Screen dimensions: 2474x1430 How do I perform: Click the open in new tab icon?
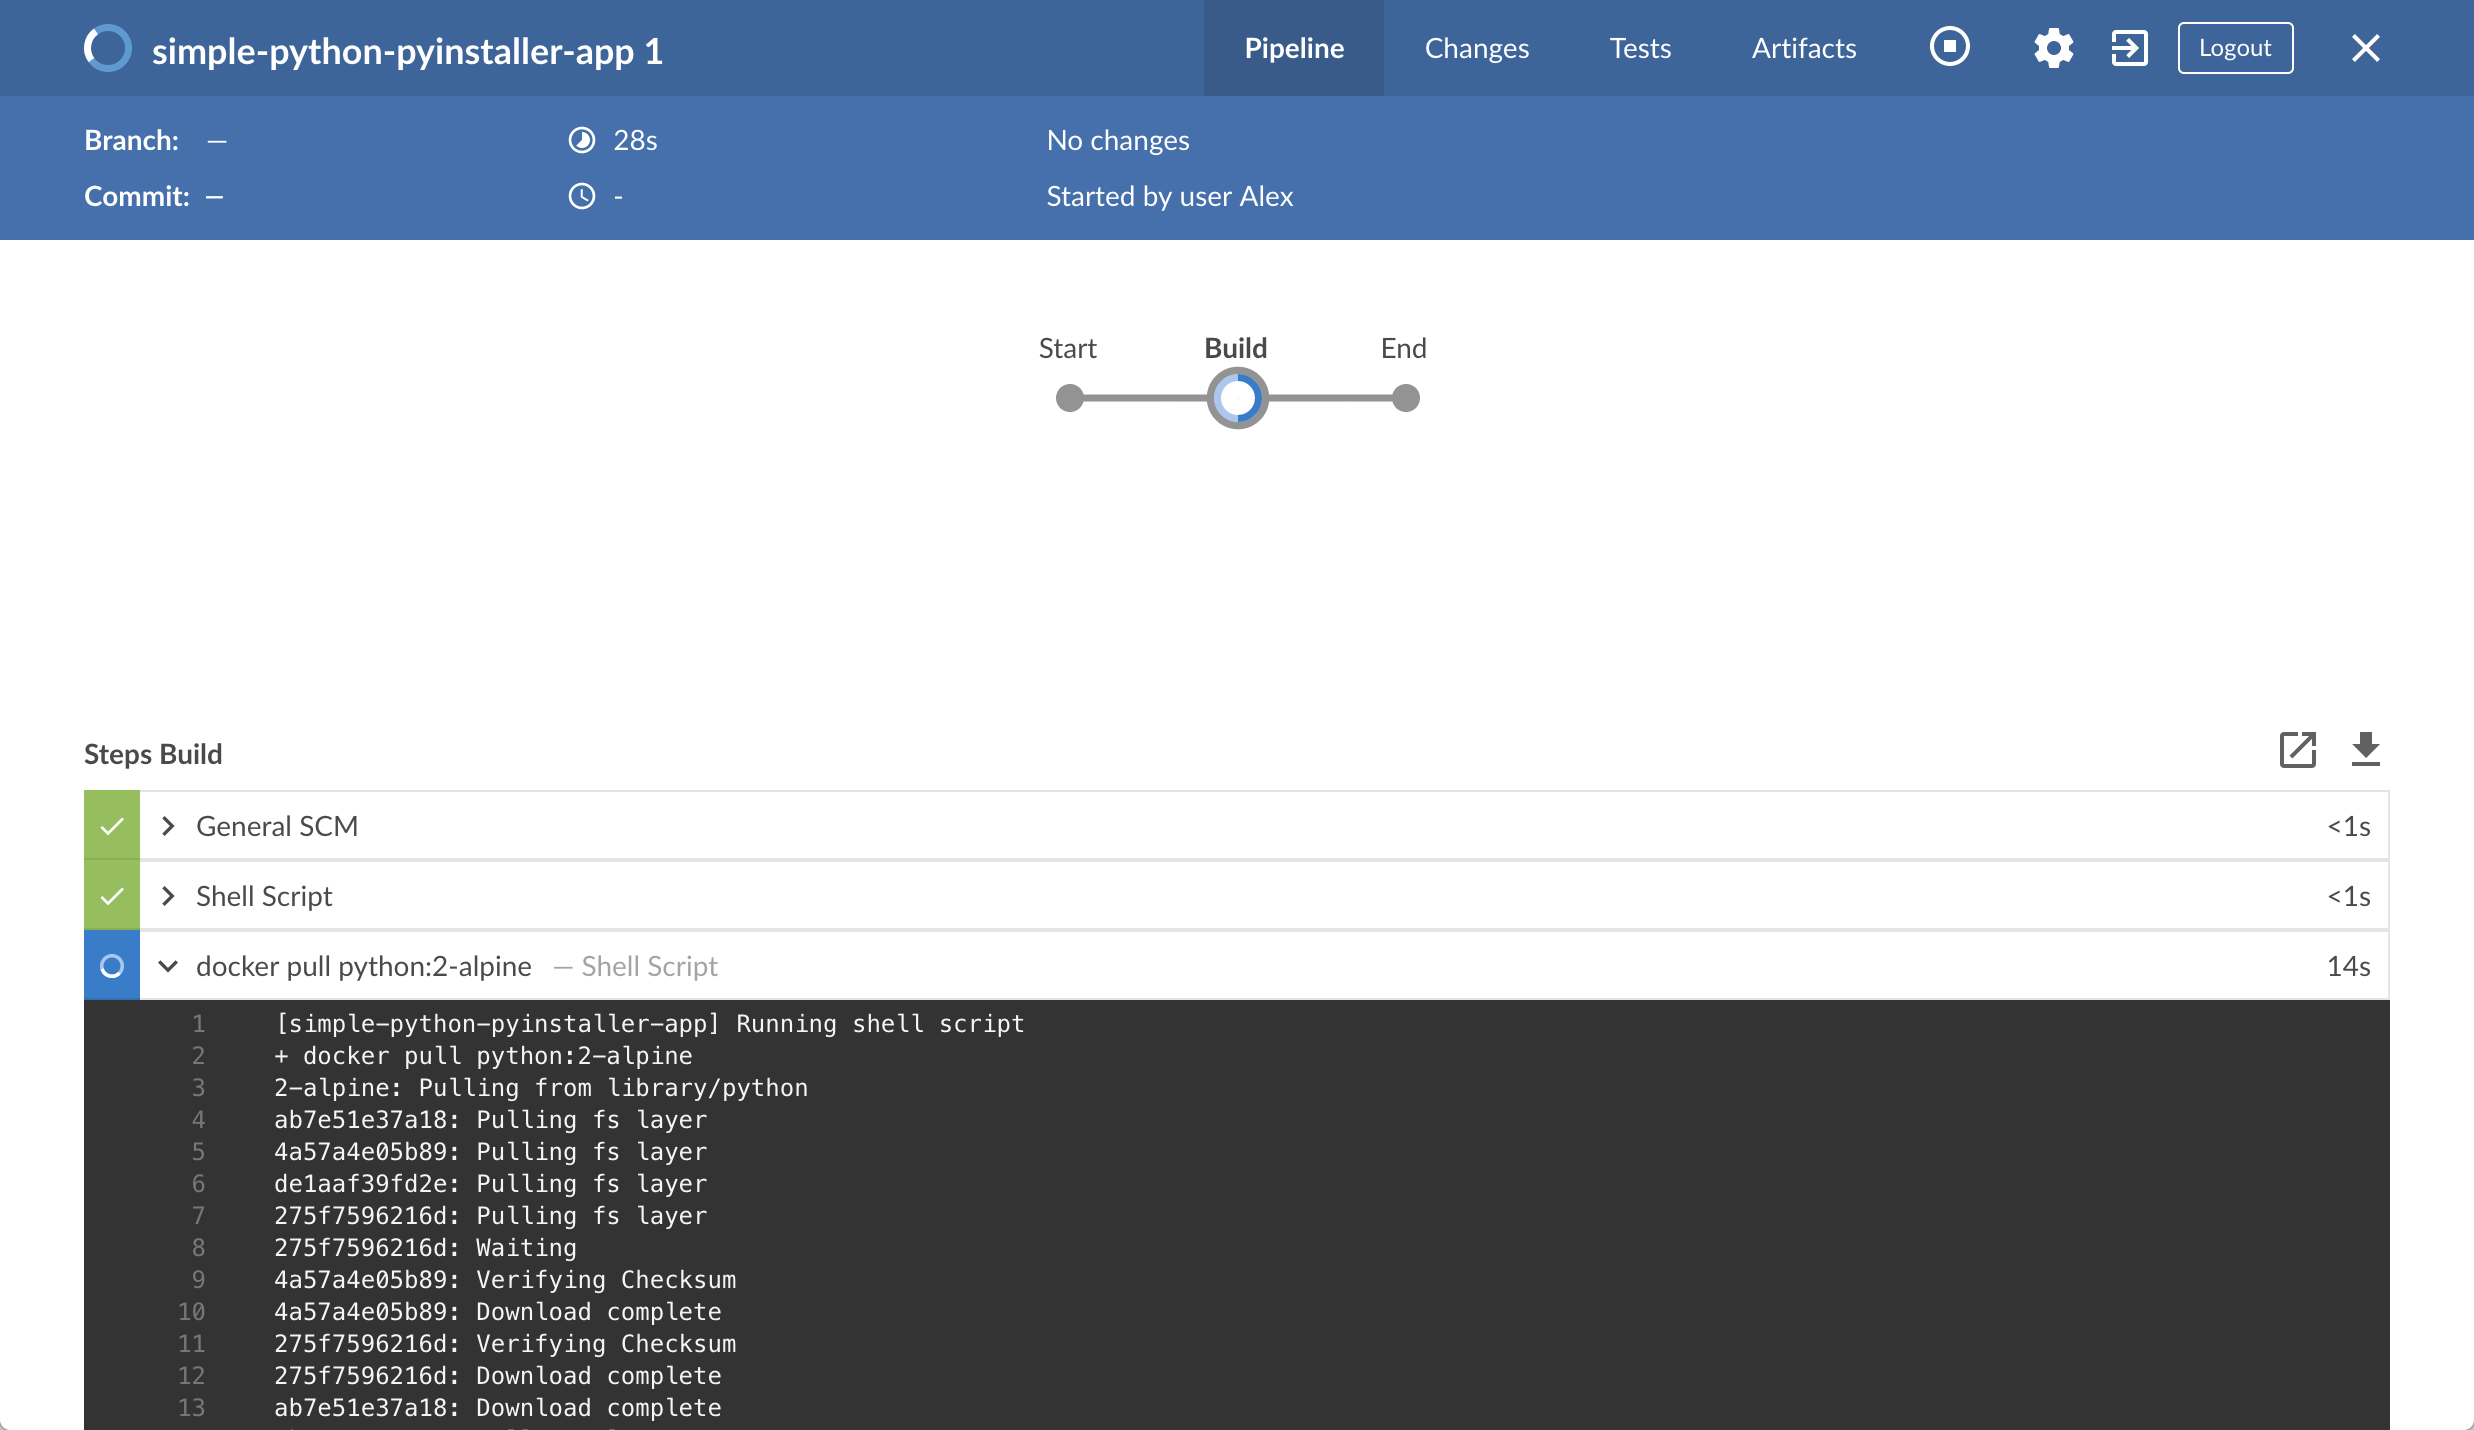pyautogui.click(x=2299, y=749)
